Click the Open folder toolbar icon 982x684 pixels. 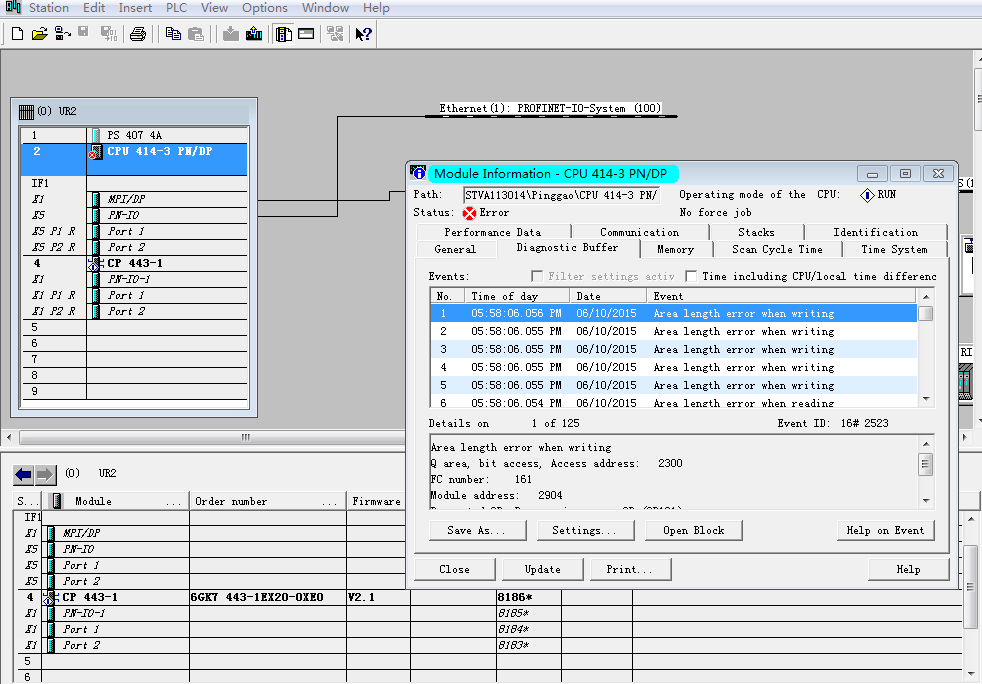click(39, 34)
